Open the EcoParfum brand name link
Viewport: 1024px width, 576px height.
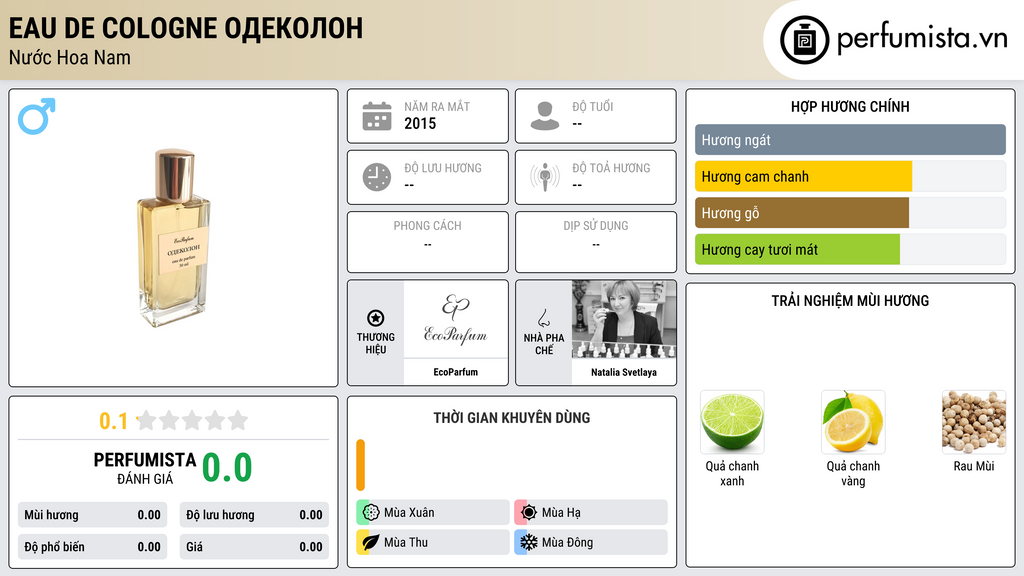tap(455, 372)
